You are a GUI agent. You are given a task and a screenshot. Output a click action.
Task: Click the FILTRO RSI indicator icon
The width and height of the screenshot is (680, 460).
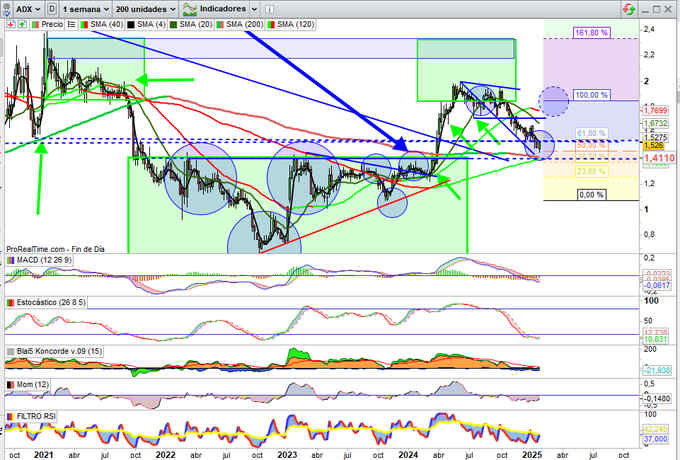tap(11, 414)
